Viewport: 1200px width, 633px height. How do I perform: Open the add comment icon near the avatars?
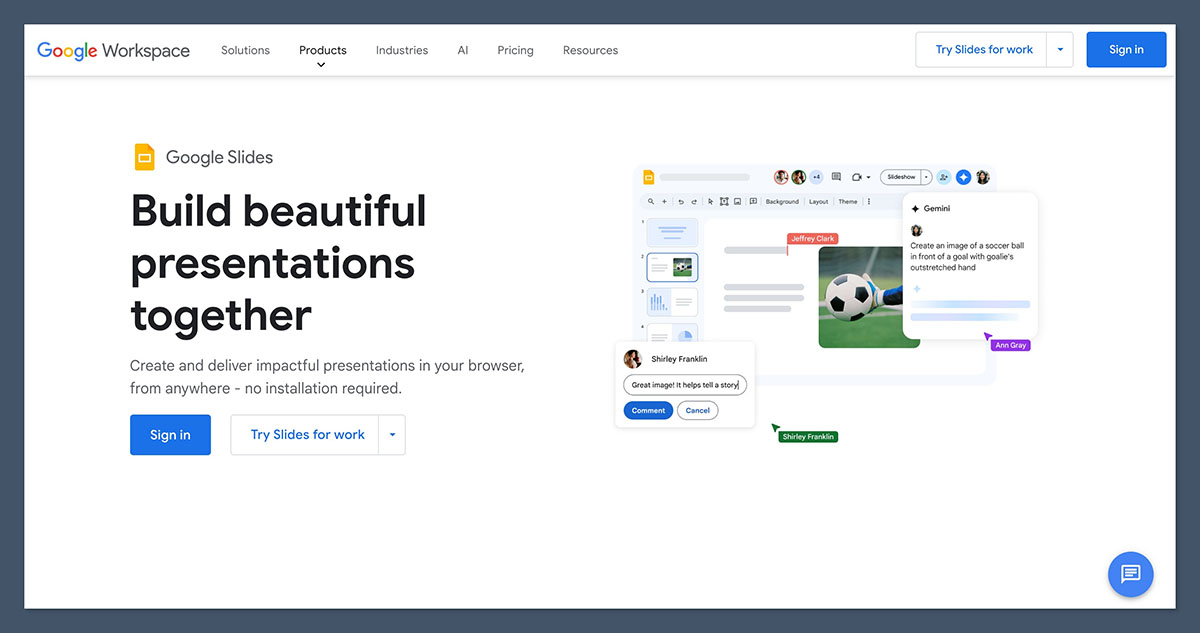click(837, 177)
